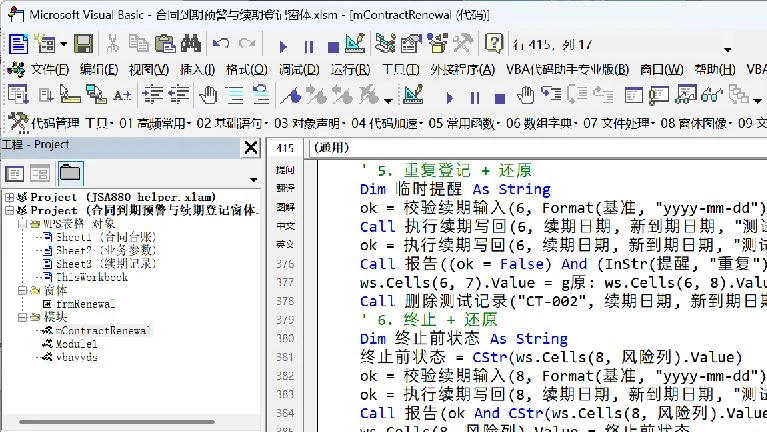Viewport: 767px width, 432px height.
Task: Undo the last edit
Action: 221,44
